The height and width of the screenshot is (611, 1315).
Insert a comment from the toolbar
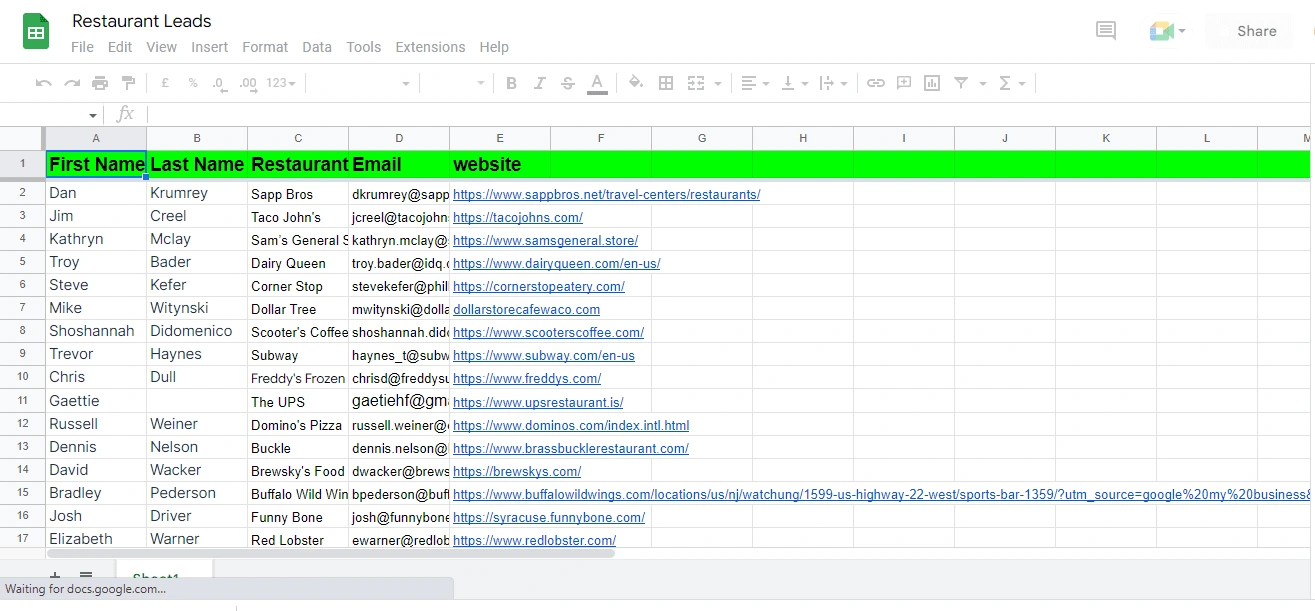(x=904, y=83)
